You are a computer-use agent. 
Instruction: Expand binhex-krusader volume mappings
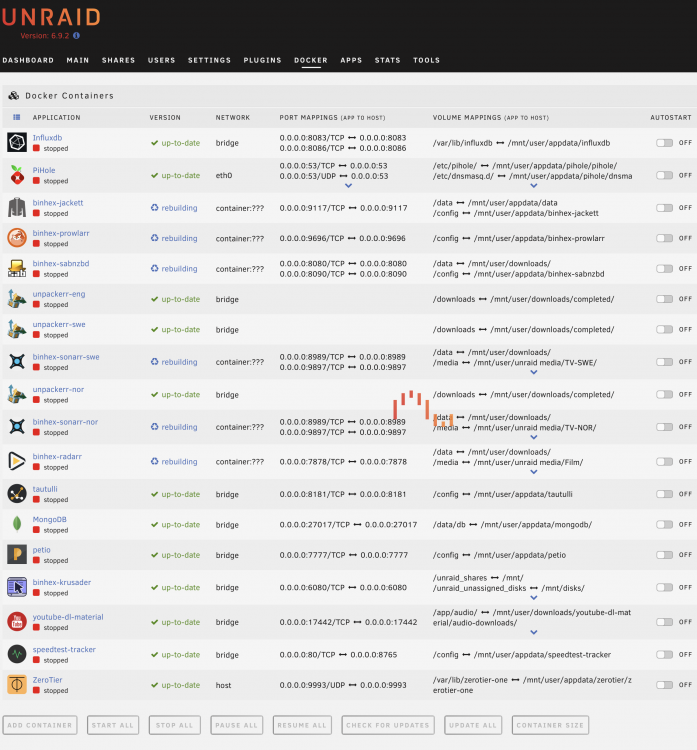pos(534,598)
